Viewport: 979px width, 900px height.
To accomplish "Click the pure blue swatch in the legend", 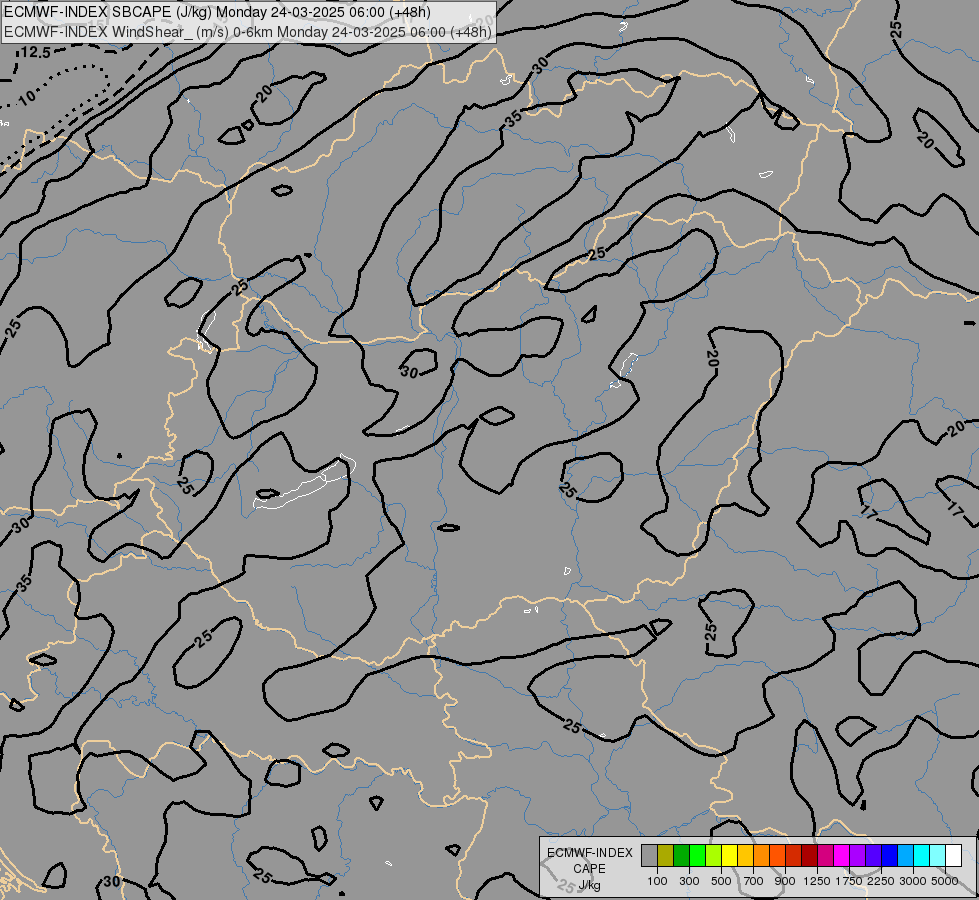I will tap(889, 855).
